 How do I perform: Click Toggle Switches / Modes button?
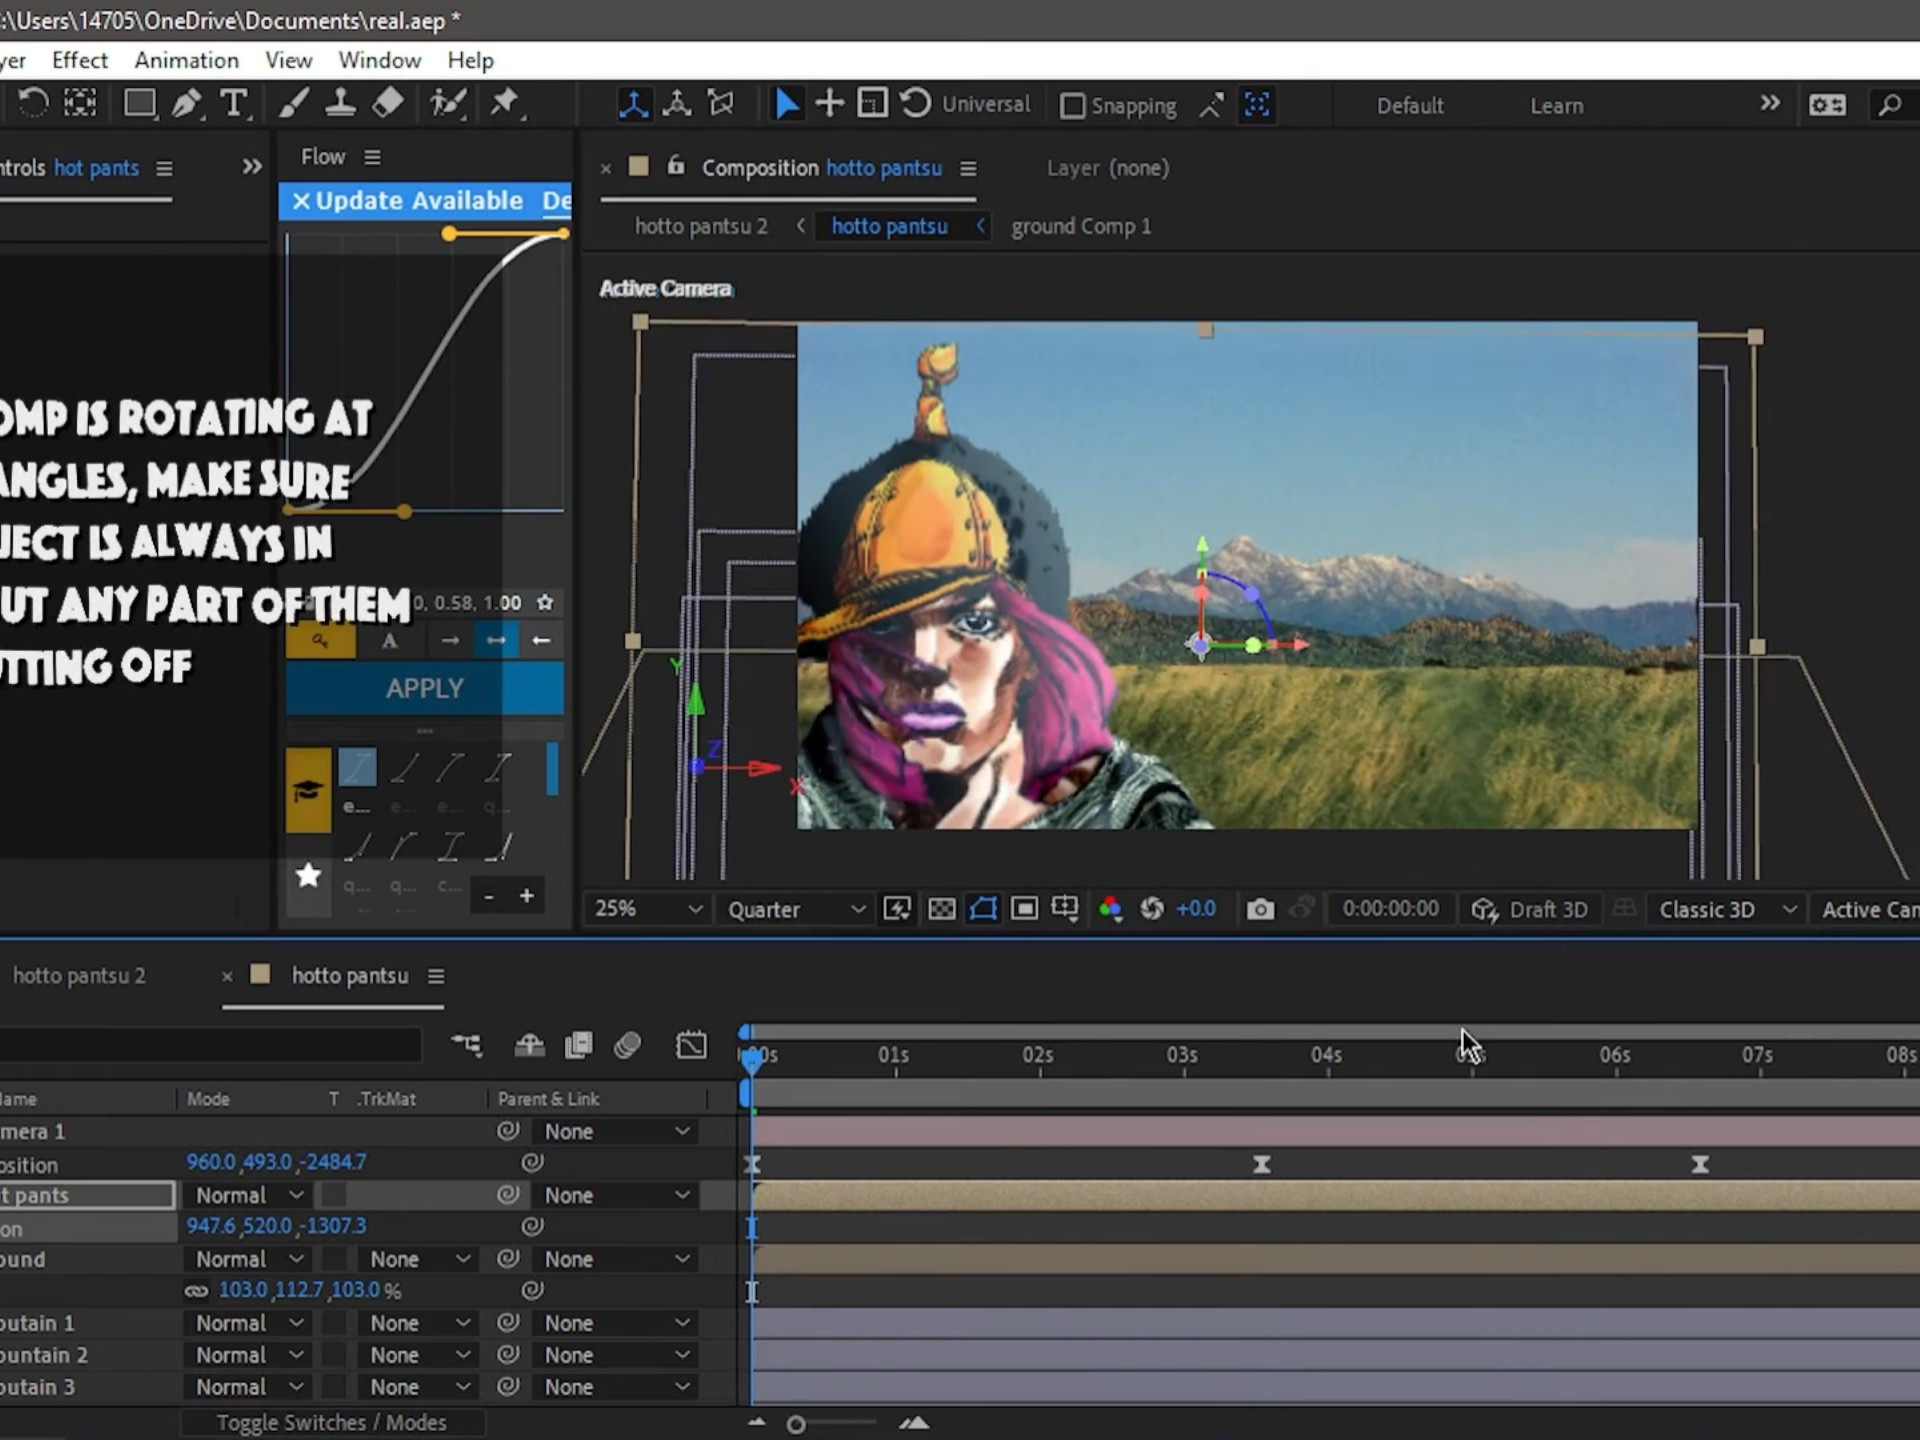point(332,1422)
